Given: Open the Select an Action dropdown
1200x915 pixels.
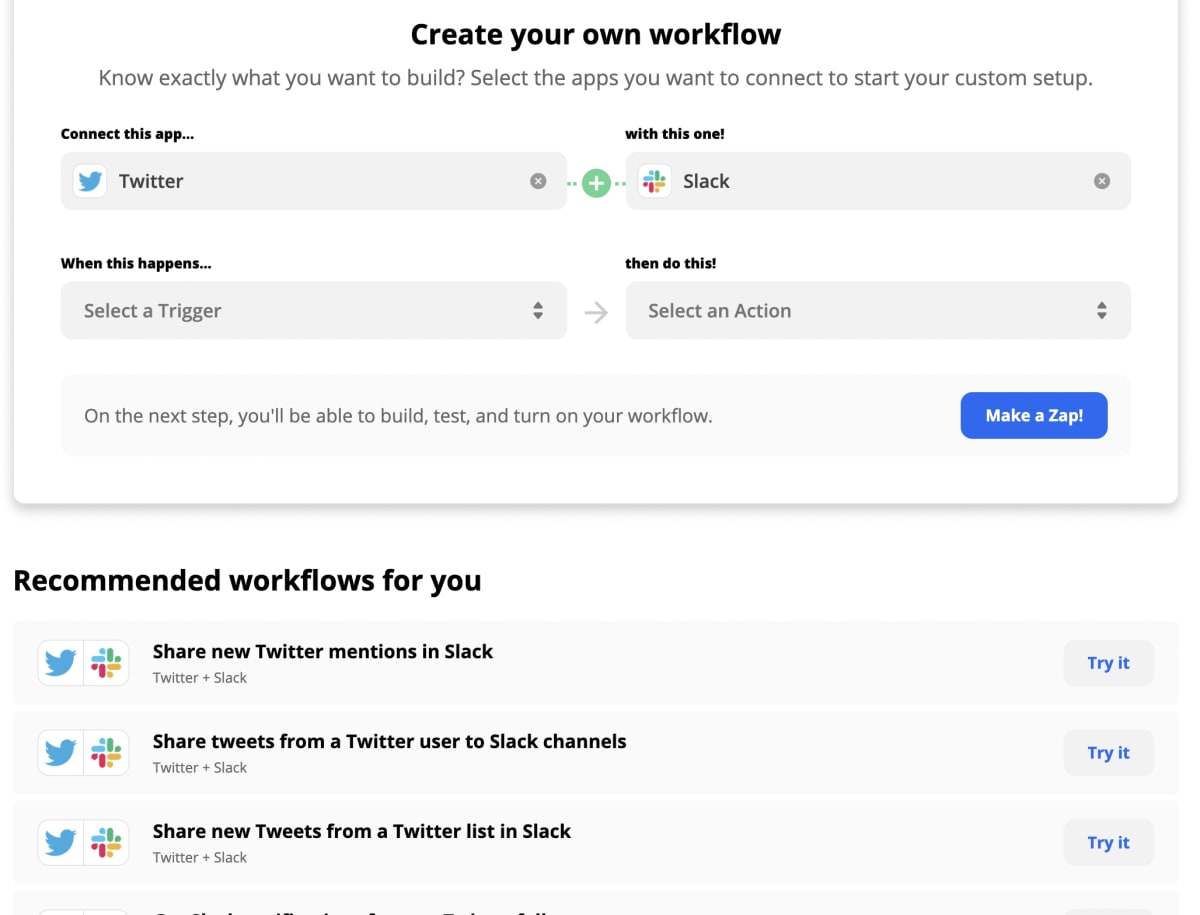Looking at the screenshot, I should point(878,311).
